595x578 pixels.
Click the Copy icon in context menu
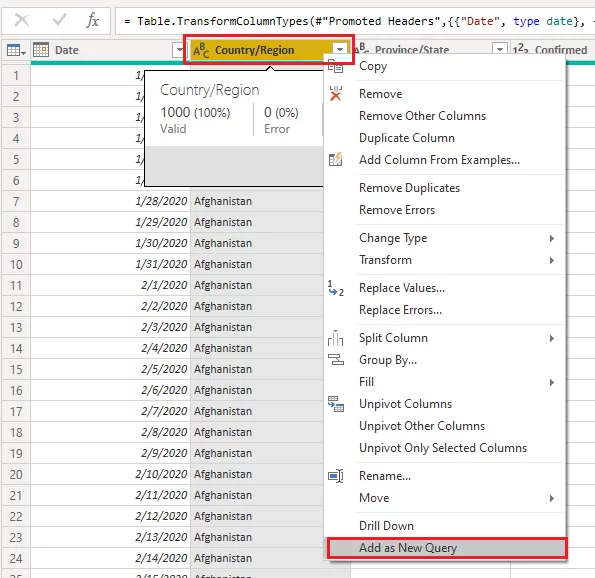335,66
